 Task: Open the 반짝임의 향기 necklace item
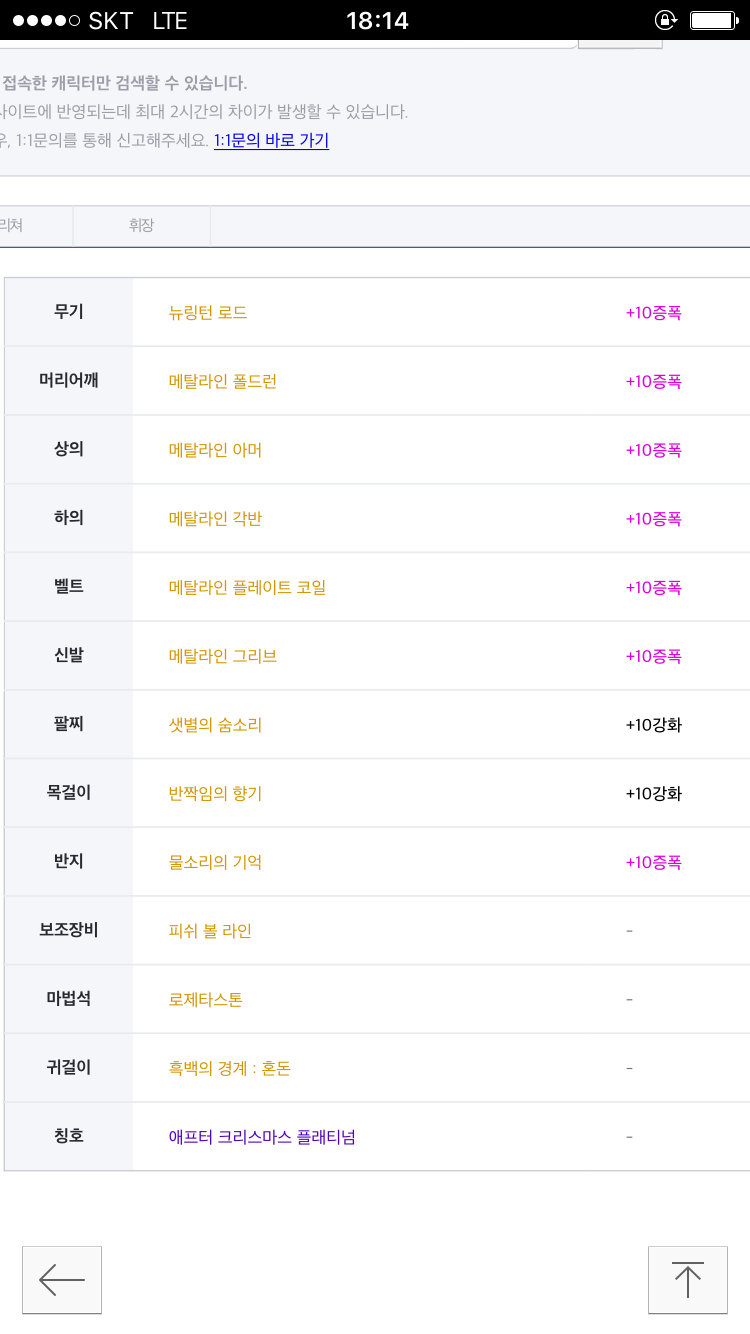click(x=215, y=794)
